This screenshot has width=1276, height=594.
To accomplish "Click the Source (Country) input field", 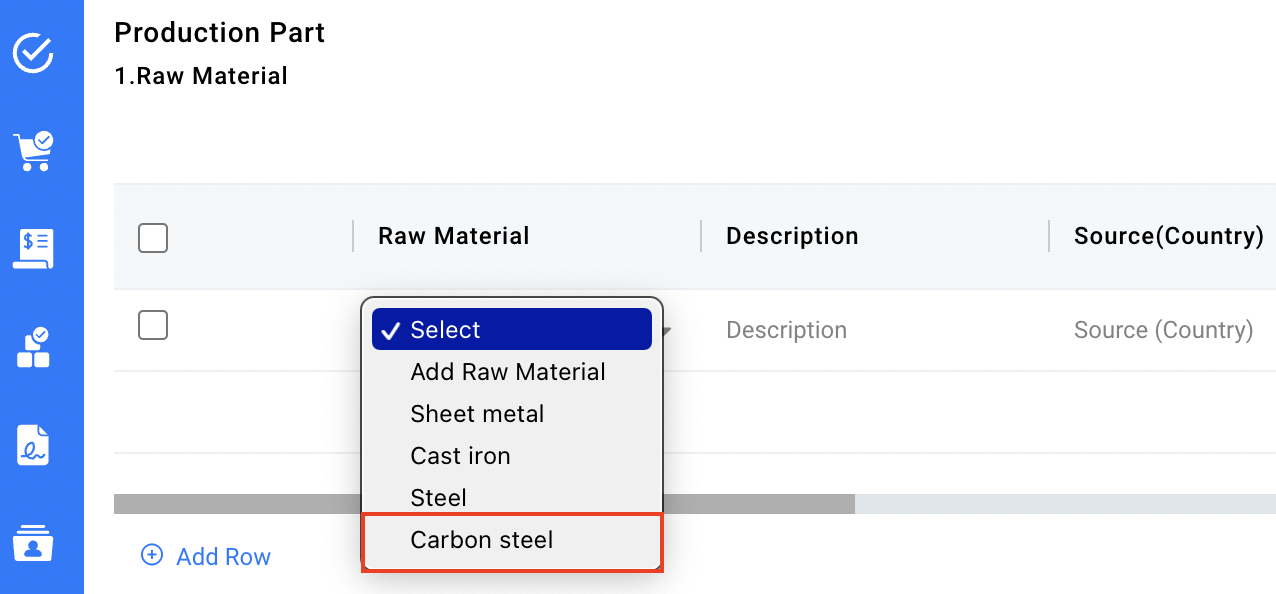I will tap(1163, 330).
